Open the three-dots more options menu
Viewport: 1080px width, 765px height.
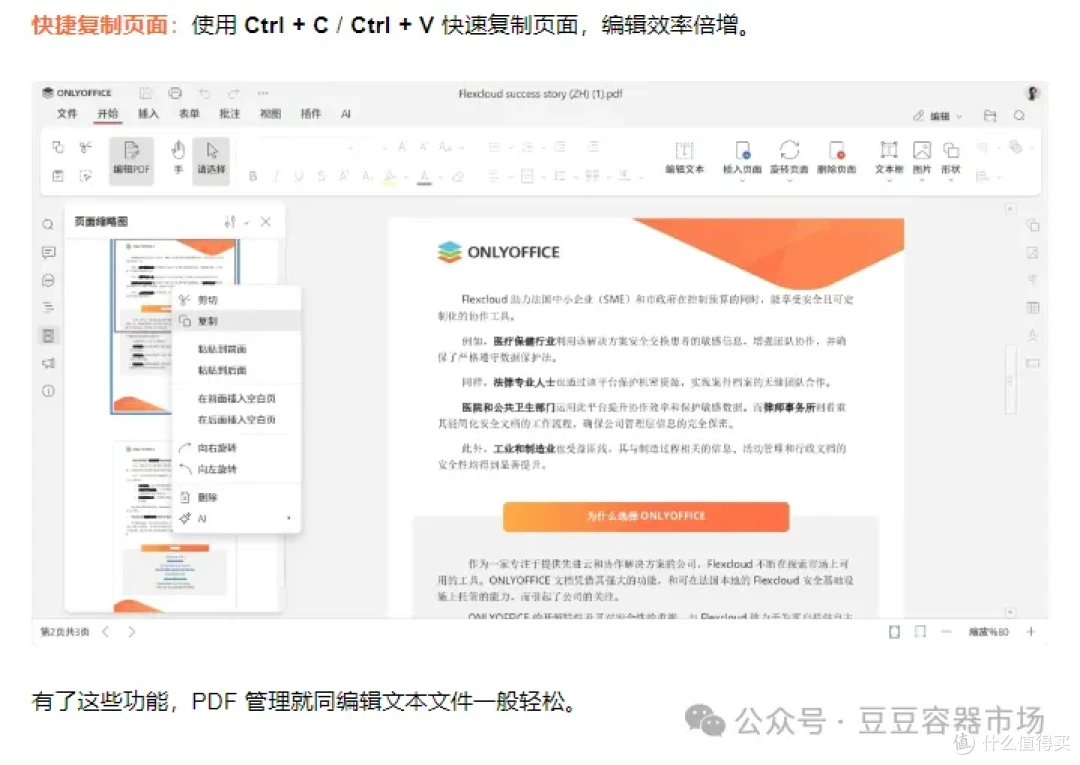point(263,93)
